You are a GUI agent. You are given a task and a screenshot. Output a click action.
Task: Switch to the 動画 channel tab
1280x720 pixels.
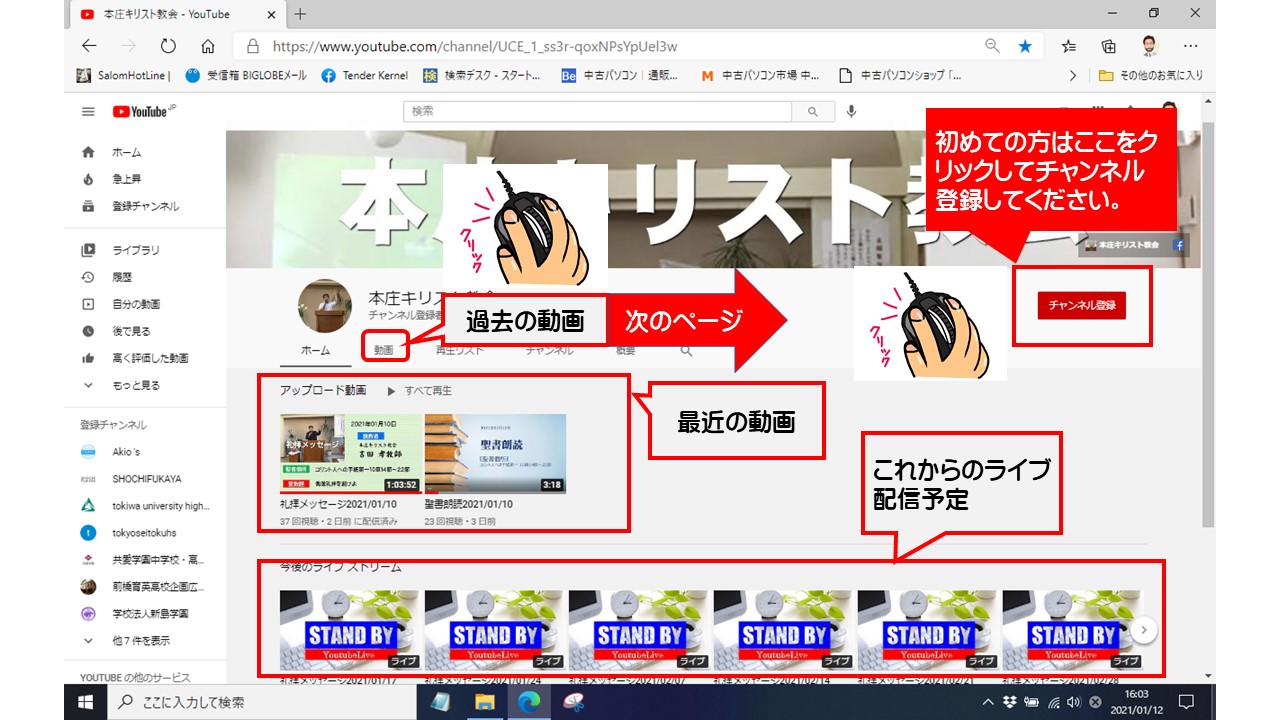pos(384,350)
